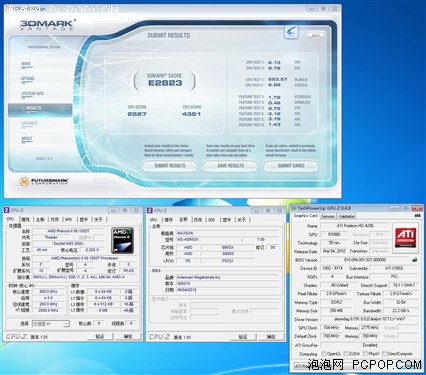Click the title icon of CPU-Z processor window
426x375 pixels.
(7, 210)
